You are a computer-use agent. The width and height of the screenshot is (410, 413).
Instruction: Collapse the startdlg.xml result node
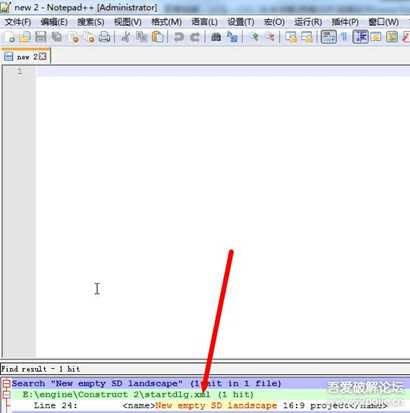[6, 395]
